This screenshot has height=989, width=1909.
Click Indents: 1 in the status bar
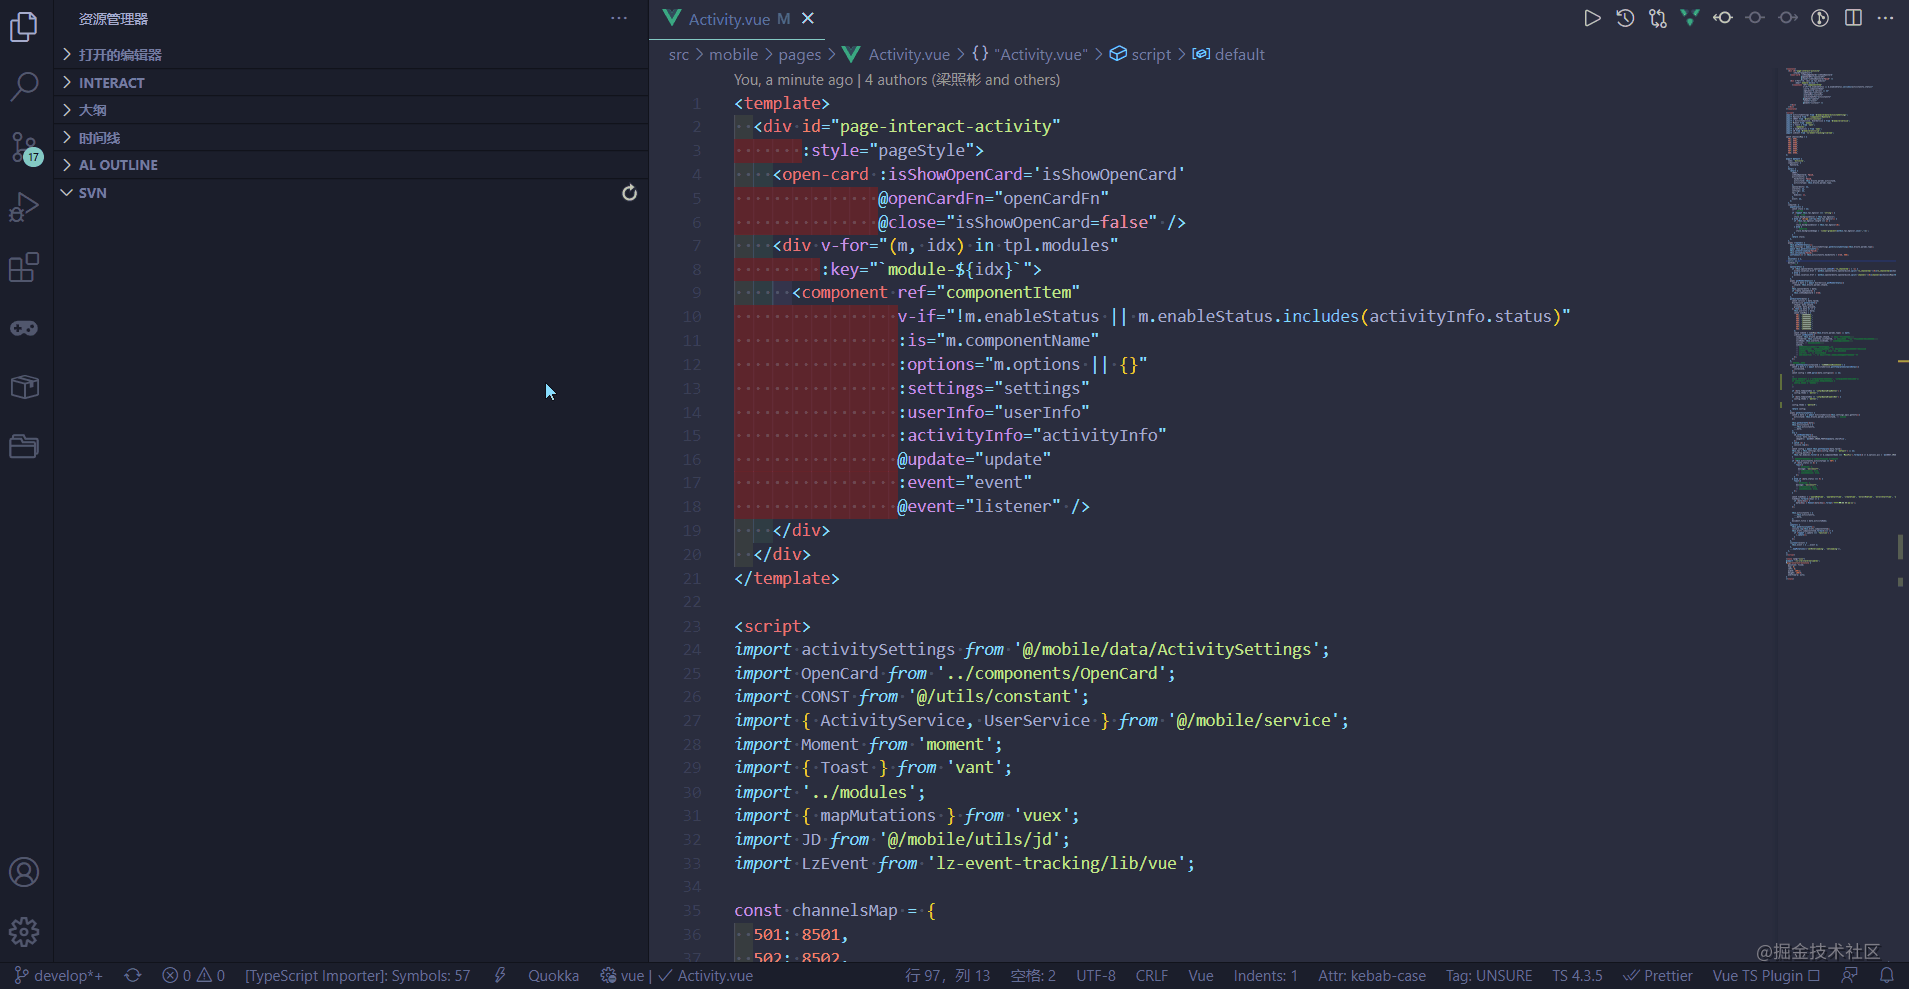1265,975
